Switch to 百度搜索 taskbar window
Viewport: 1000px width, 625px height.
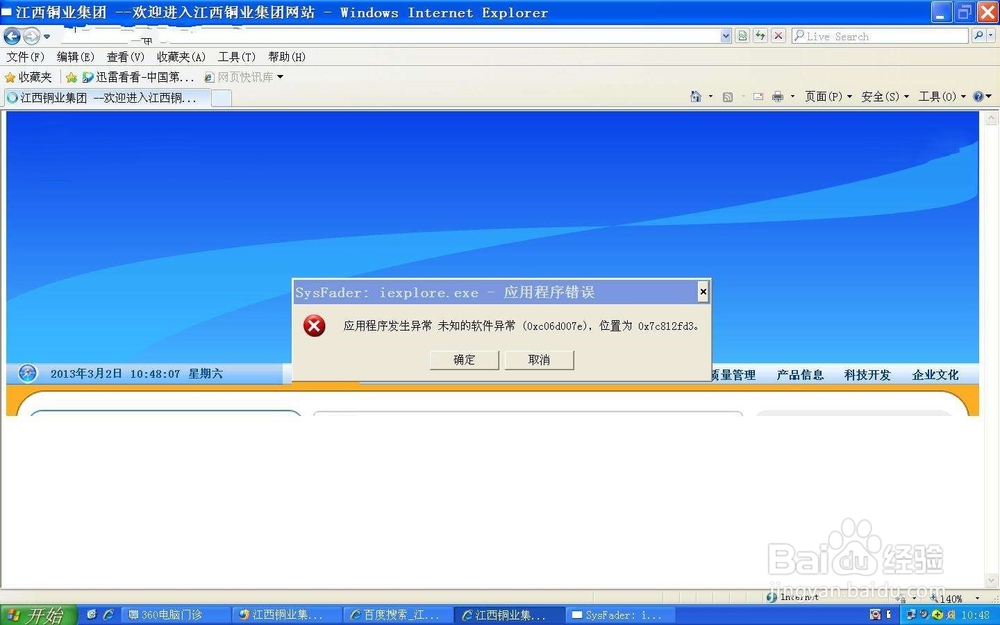[x=399, y=615]
